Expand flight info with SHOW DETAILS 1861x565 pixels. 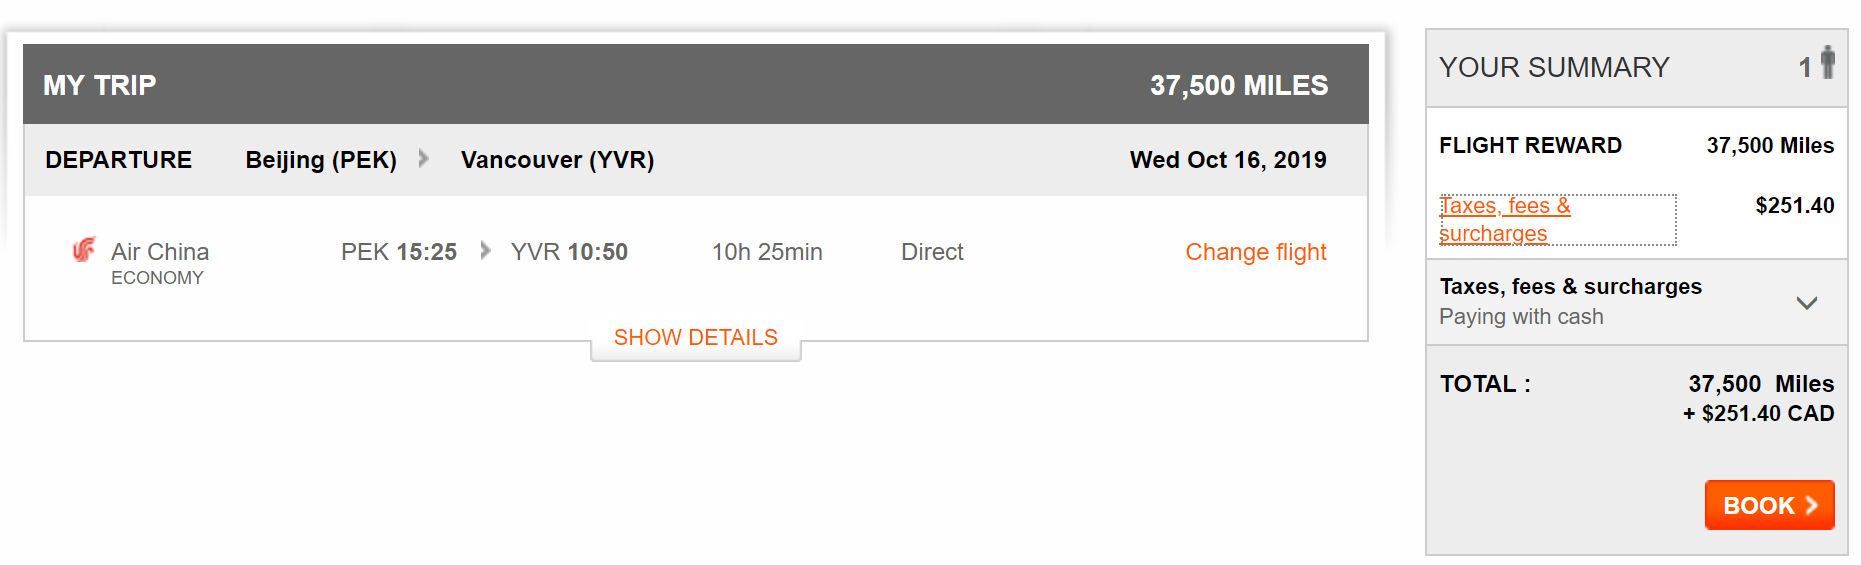[696, 338]
